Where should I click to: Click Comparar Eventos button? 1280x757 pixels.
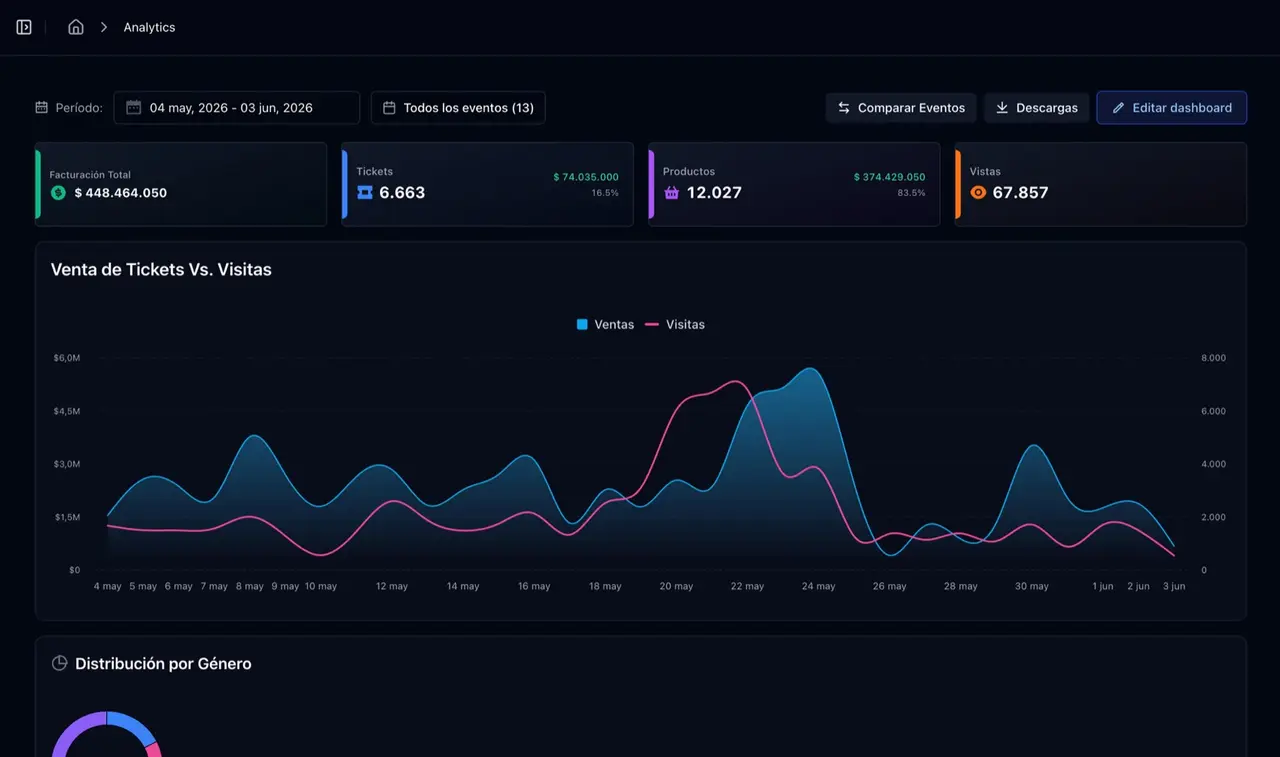(901, 108)
